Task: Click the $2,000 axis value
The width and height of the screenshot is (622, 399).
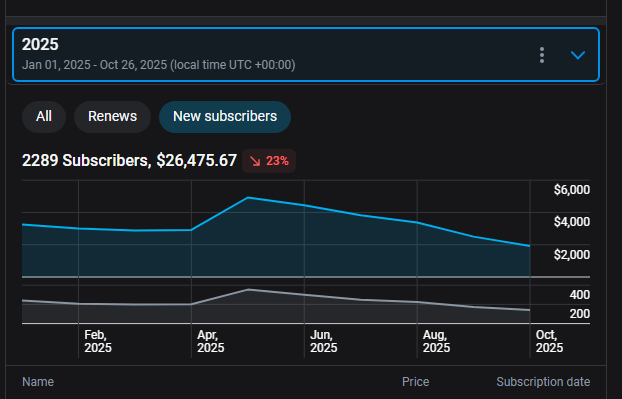Action: [572, 255]
